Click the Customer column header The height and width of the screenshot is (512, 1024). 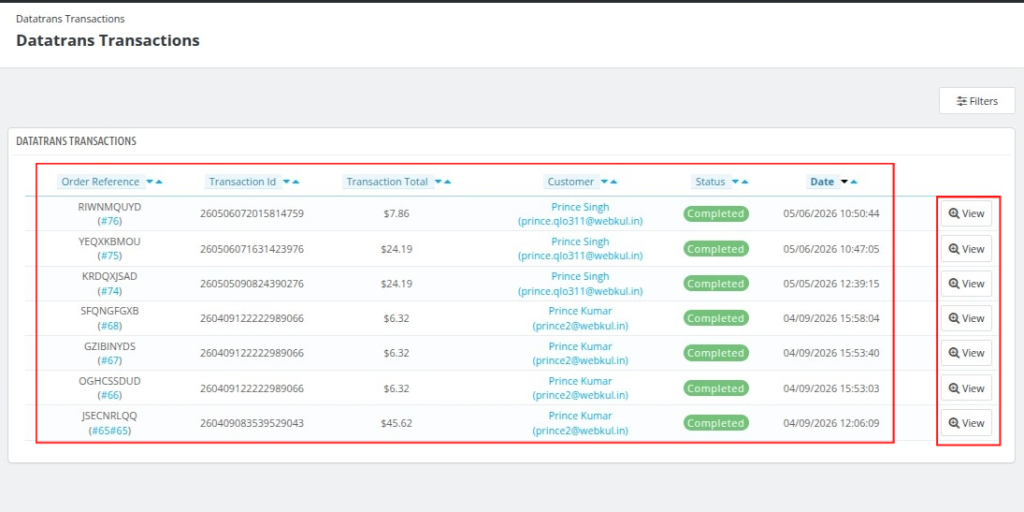point(571,182)
